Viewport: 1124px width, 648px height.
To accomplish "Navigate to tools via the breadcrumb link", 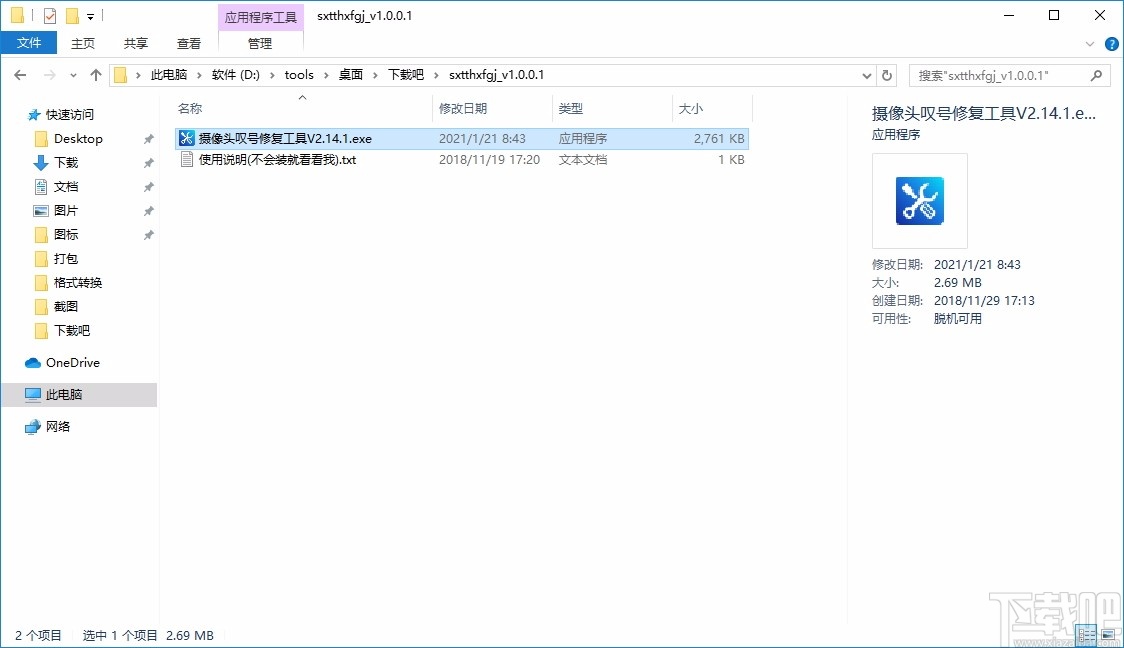I will pos(299,74).
